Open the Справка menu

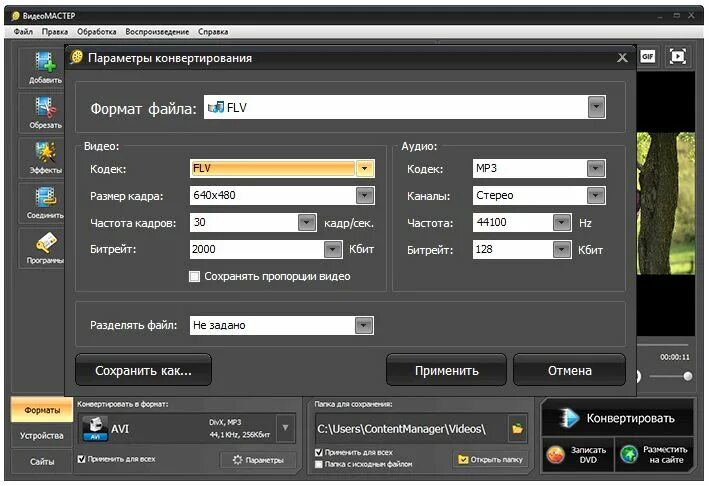pyautogui.click(x=213, y=32)
